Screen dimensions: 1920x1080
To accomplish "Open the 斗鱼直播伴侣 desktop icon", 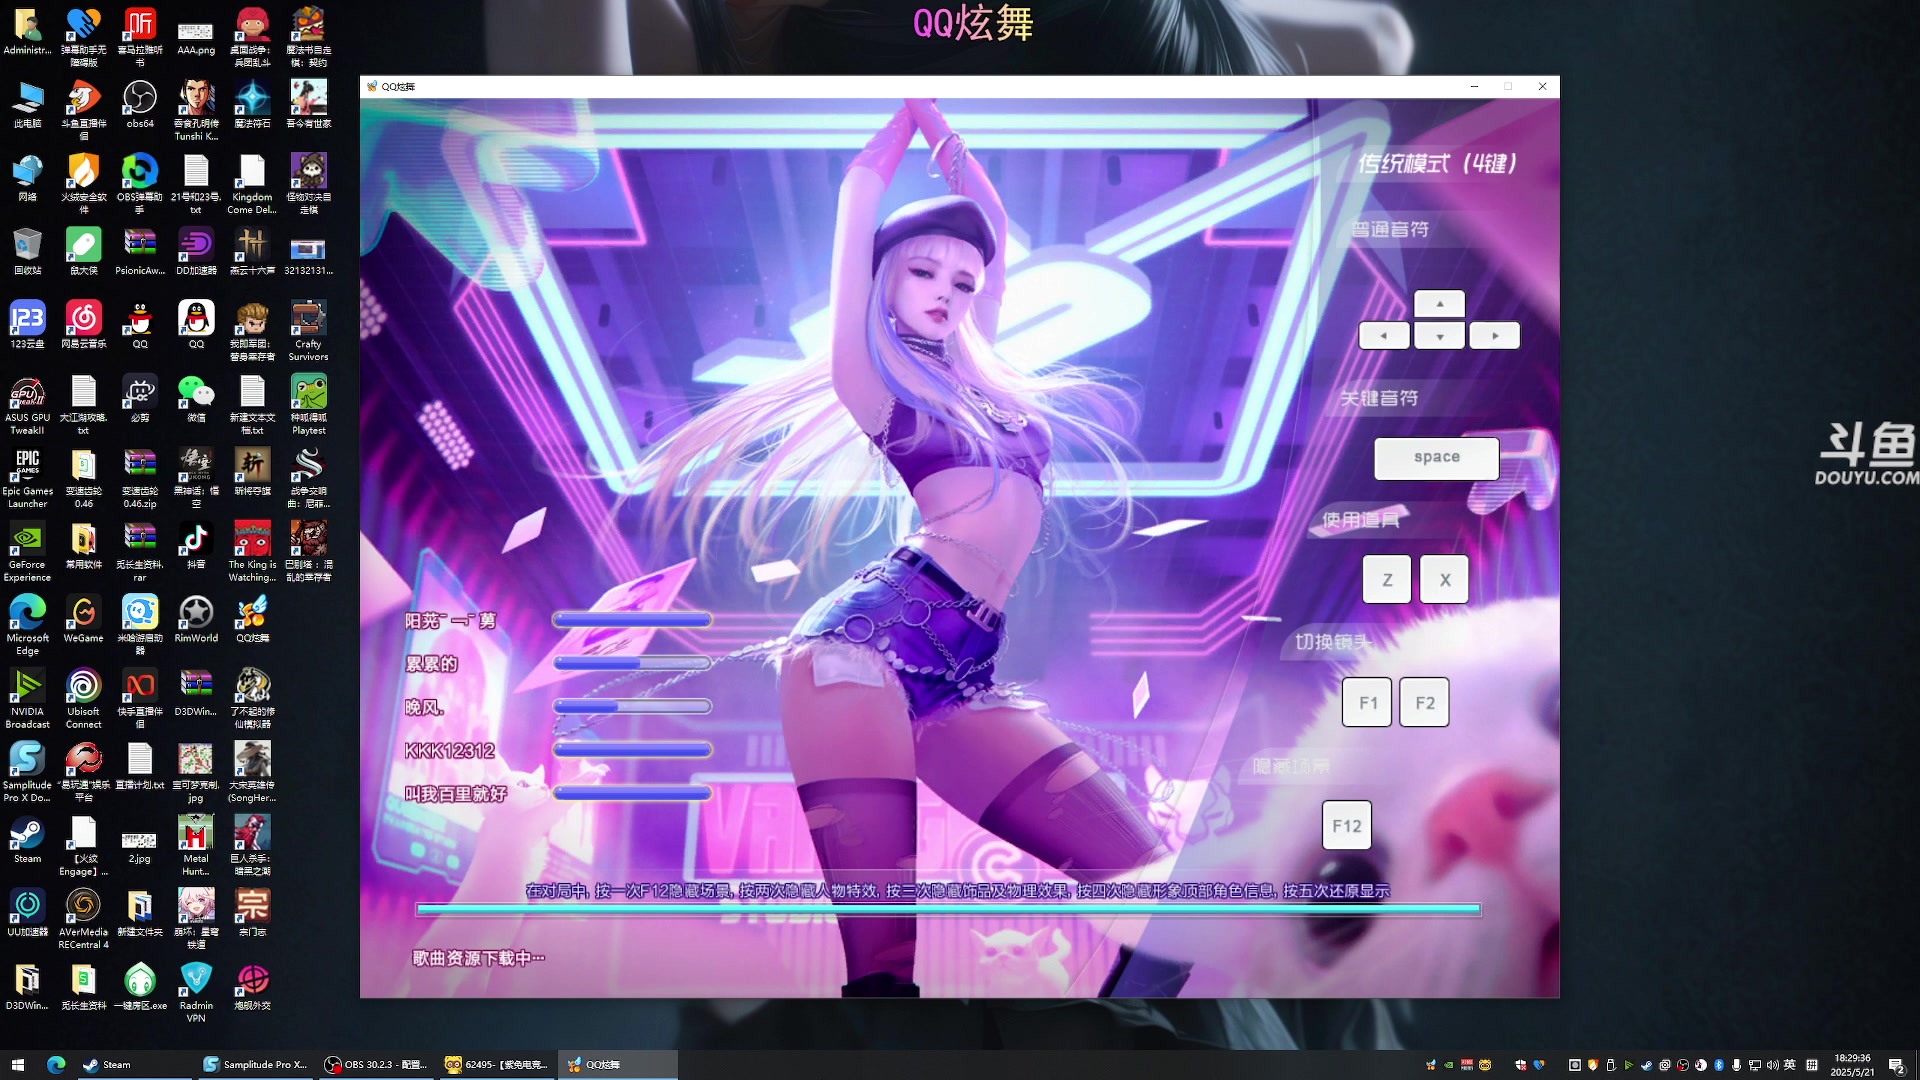I will click(x=84, y=110).
